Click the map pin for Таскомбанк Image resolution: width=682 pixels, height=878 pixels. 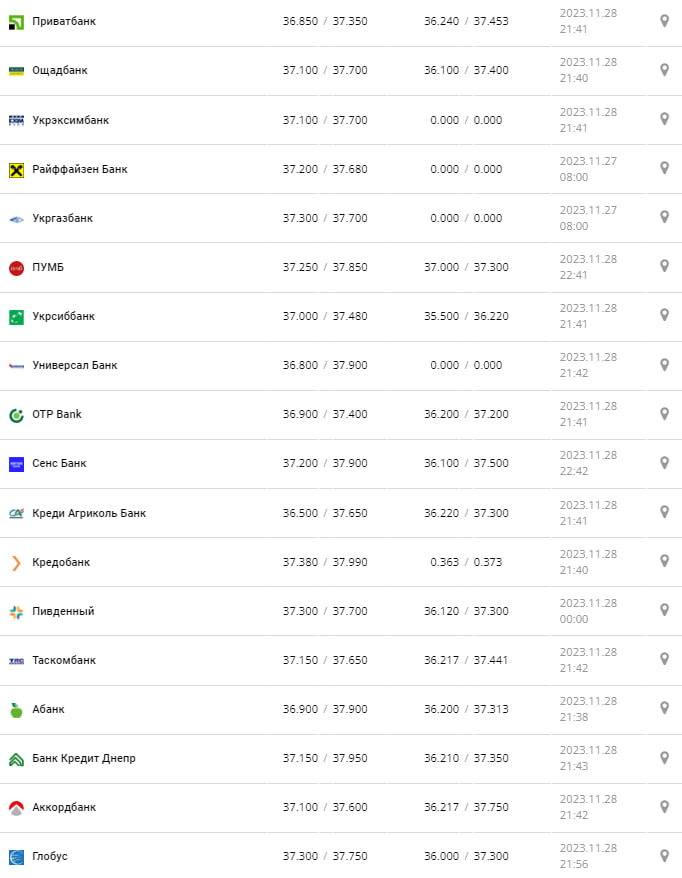point(664,659)
